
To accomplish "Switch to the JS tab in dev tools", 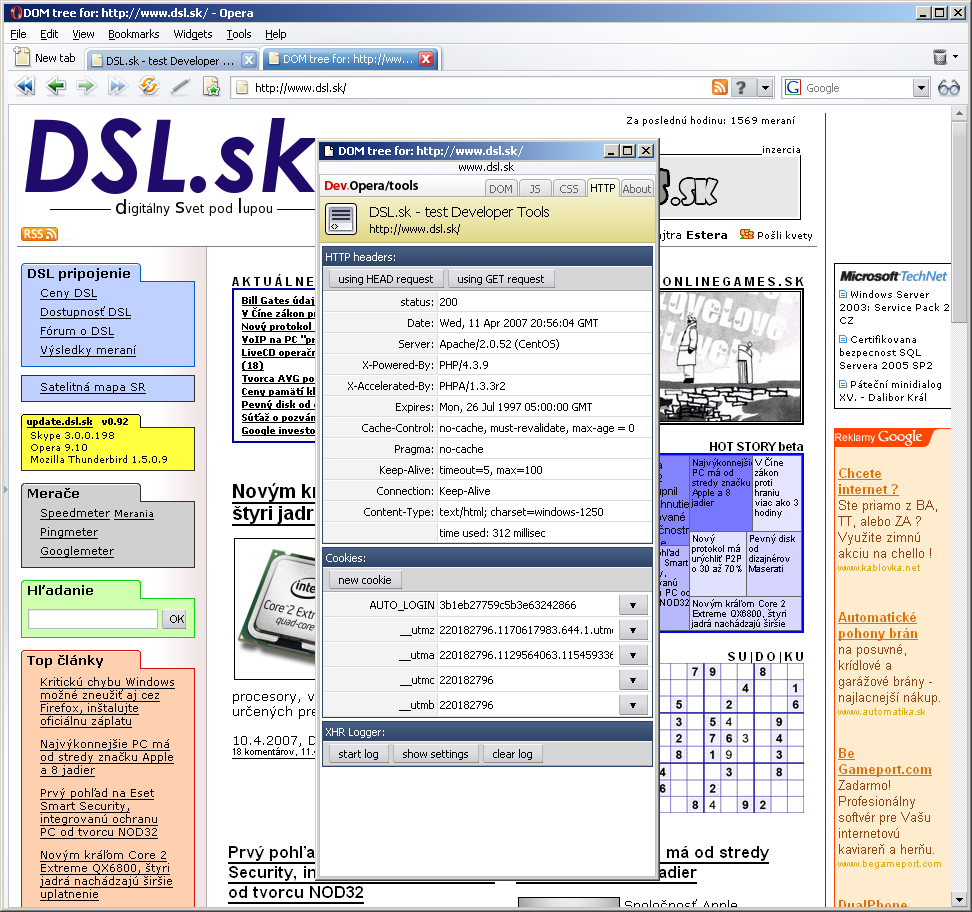I will (x=535, y=188).
